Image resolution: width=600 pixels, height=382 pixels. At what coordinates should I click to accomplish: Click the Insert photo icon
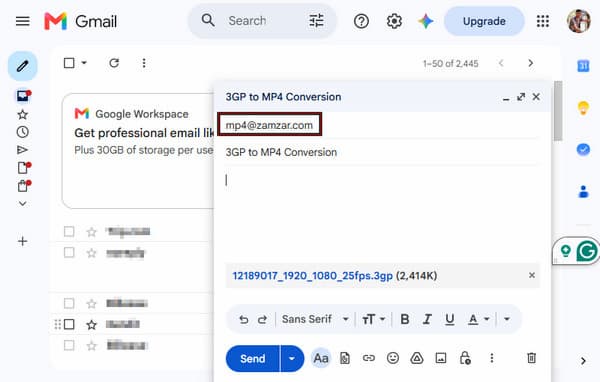441,358
